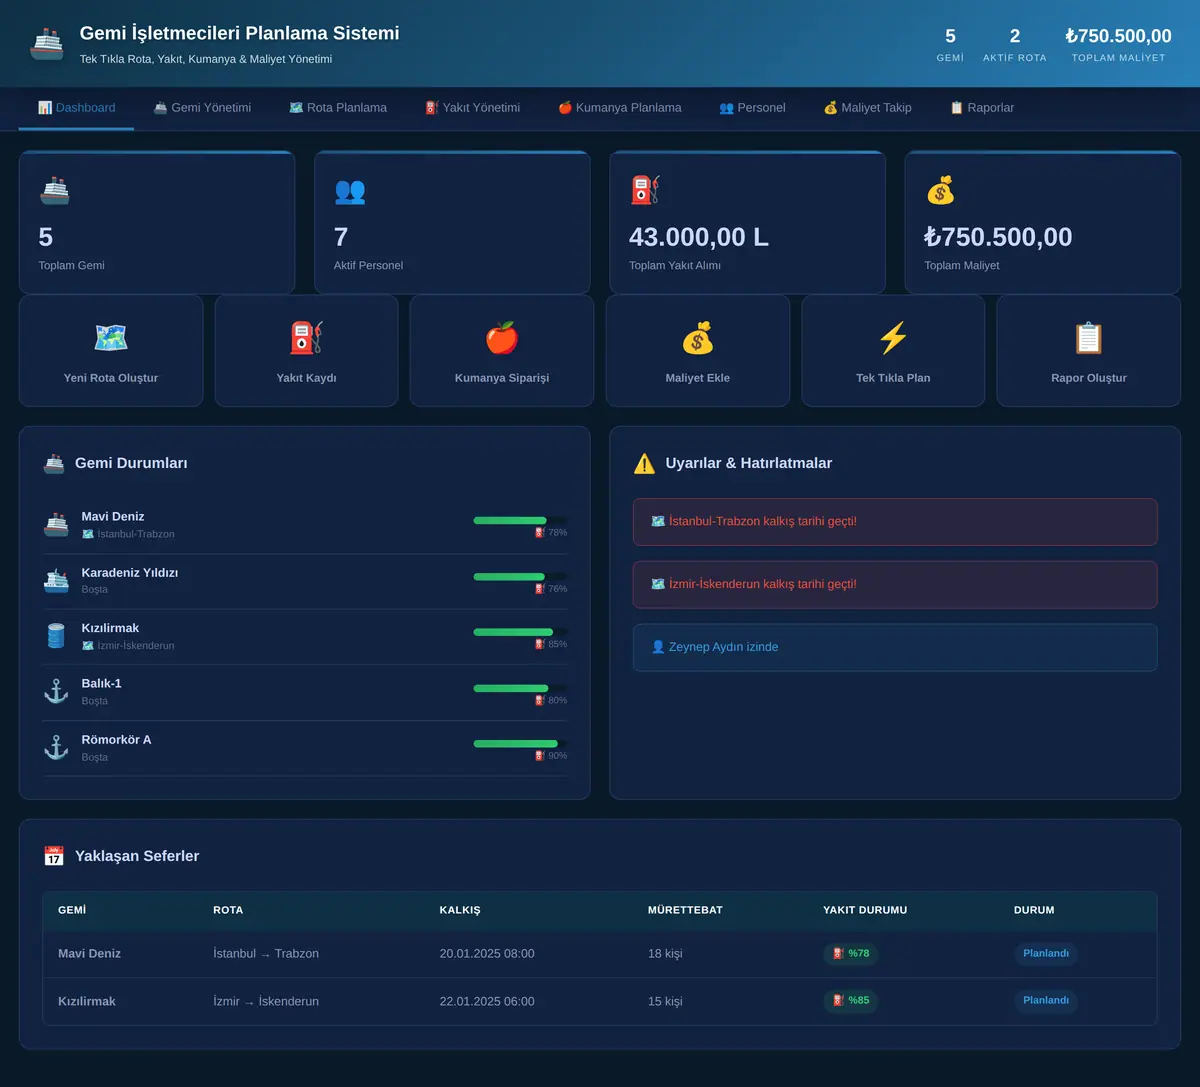
Task: Click the ship icon on Toplam Gemi card
Action: (54, 190)
